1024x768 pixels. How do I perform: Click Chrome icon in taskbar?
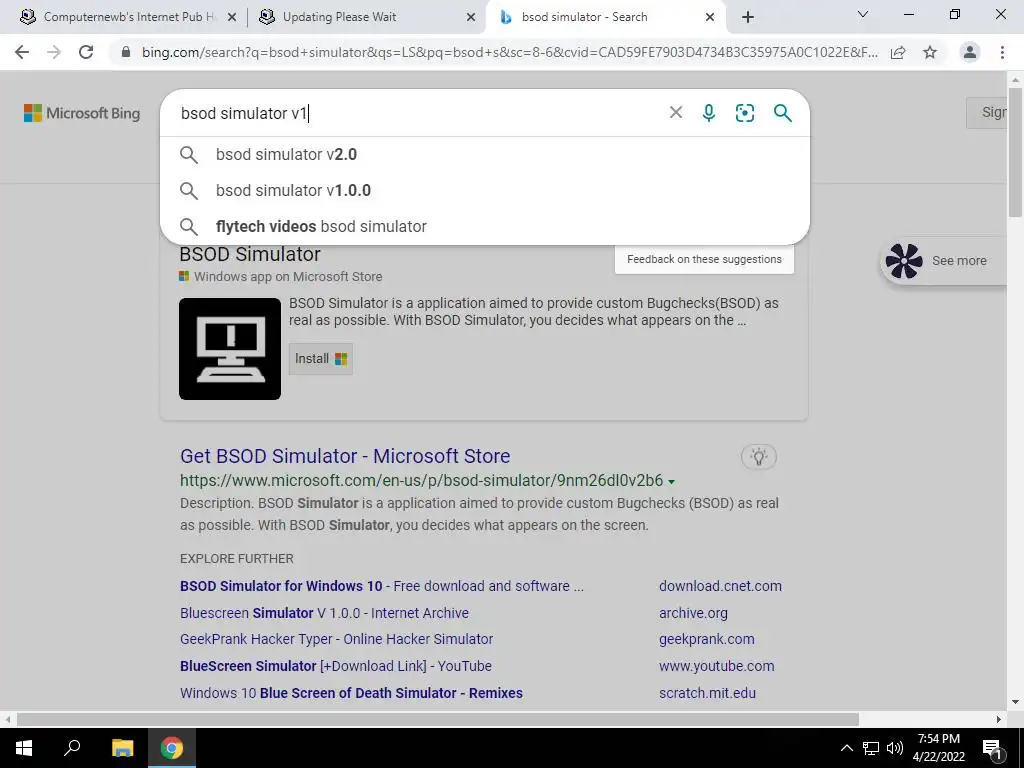tap(172, 748)
